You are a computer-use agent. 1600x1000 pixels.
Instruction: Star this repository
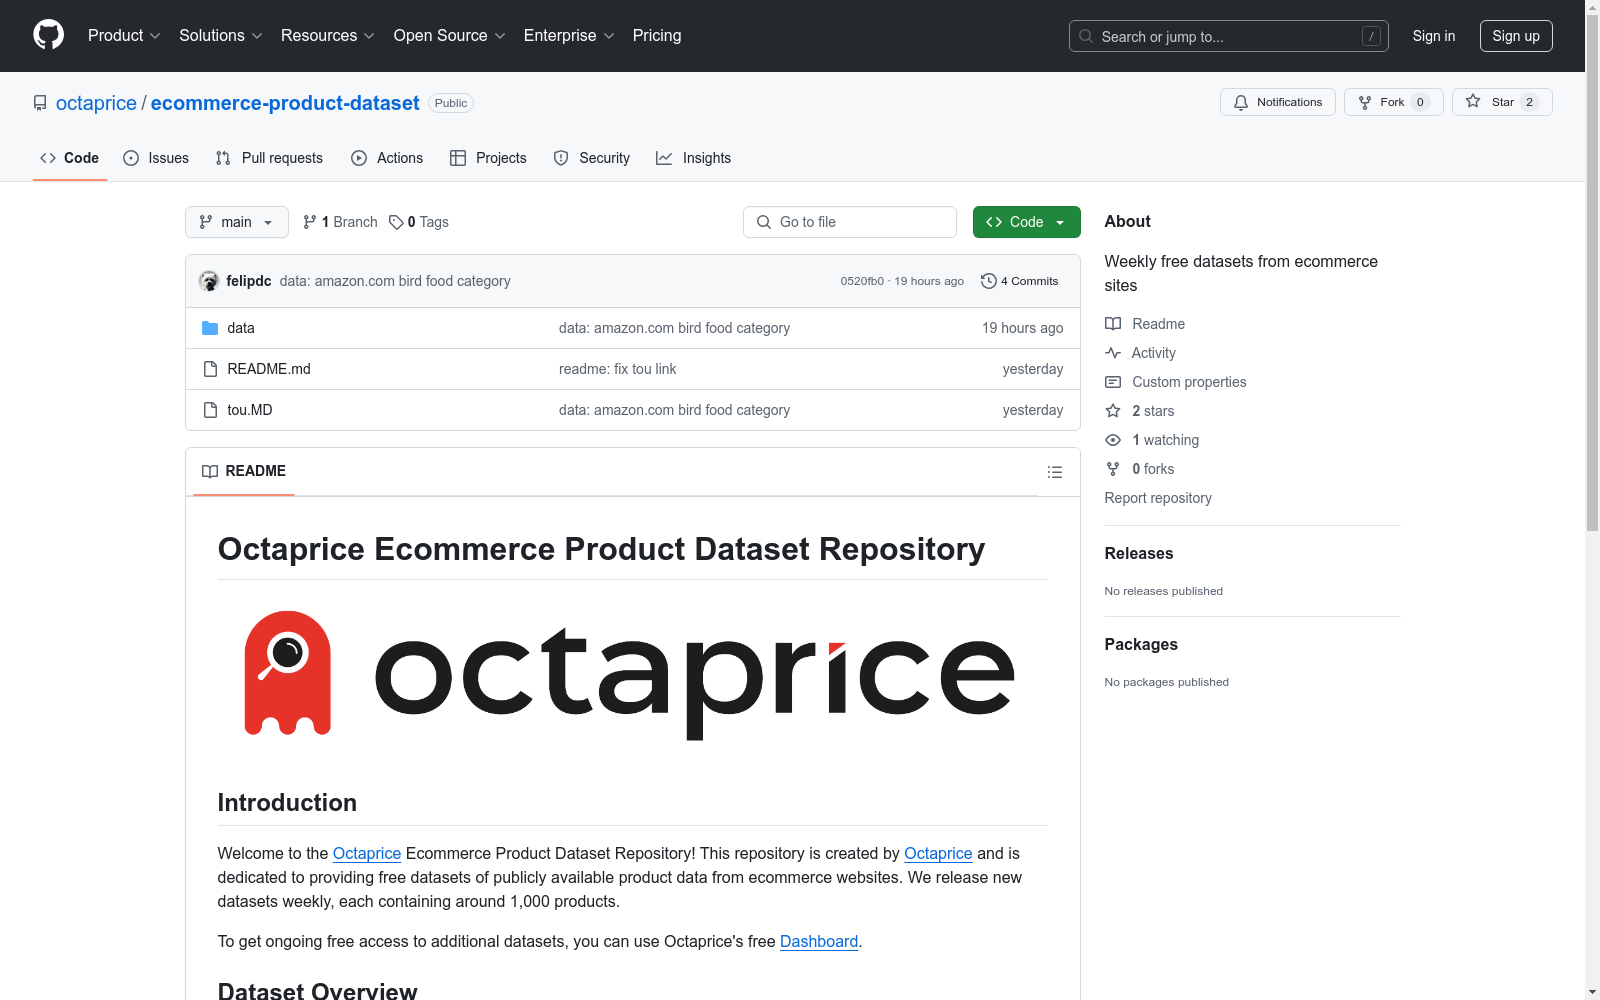pyautogui.click(x=1502, y=102)
